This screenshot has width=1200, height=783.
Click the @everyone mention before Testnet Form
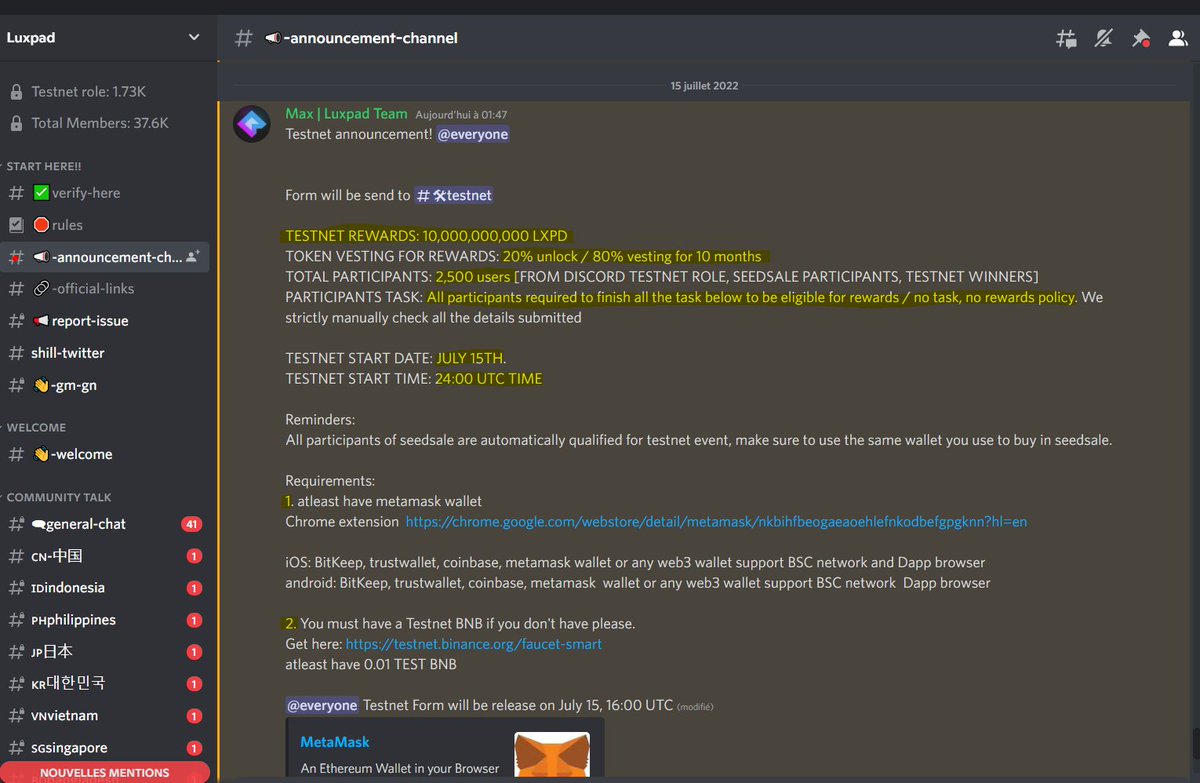click(322, 705)
